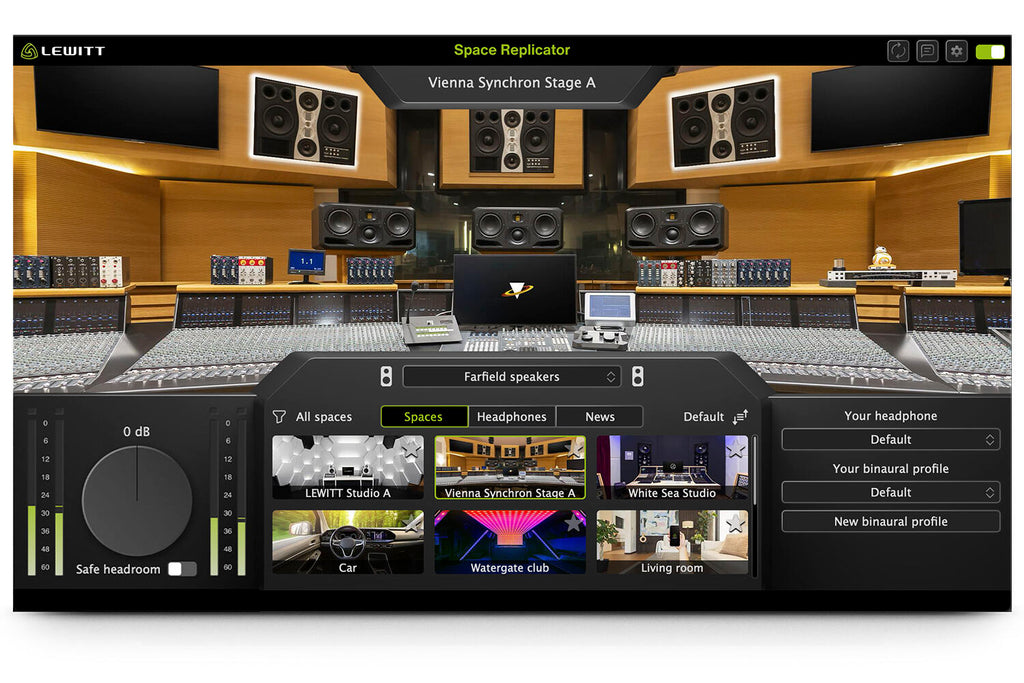Open the Your headphone dropdown
Viewport: 1024px width, 683px height.
891,439
